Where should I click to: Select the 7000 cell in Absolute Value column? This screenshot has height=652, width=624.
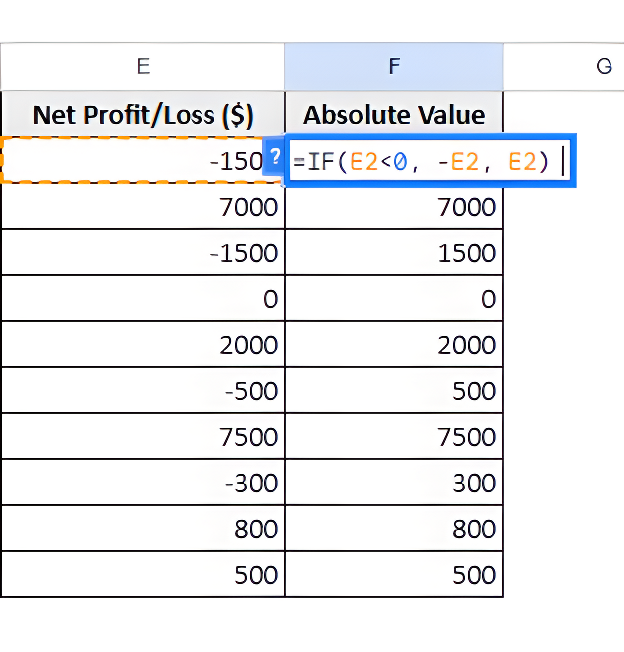click(394, 206)
